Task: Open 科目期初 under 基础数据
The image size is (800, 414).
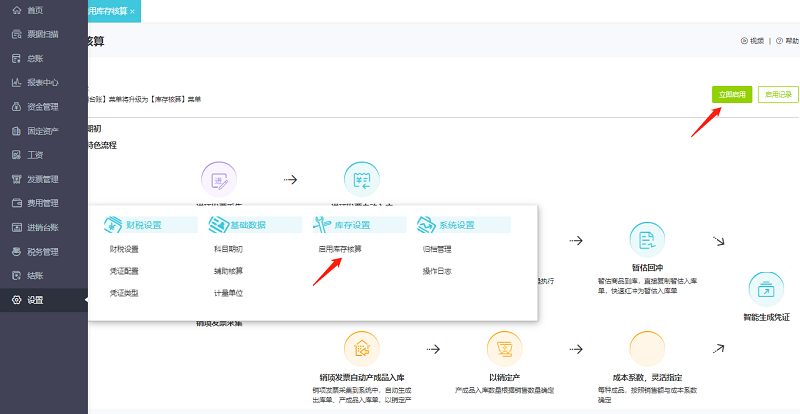Action: pyautogui.click(x=228, y=249)
